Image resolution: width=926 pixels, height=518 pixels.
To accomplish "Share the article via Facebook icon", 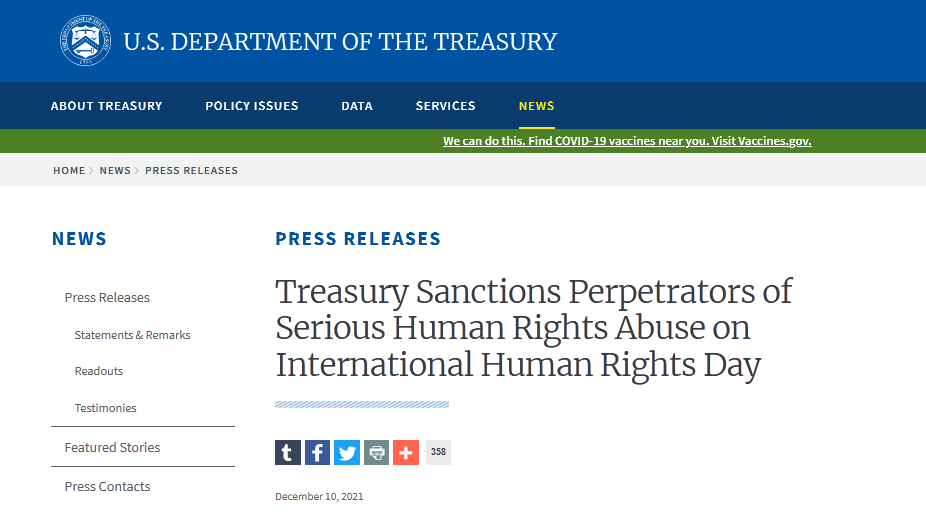I will (317, 452).
